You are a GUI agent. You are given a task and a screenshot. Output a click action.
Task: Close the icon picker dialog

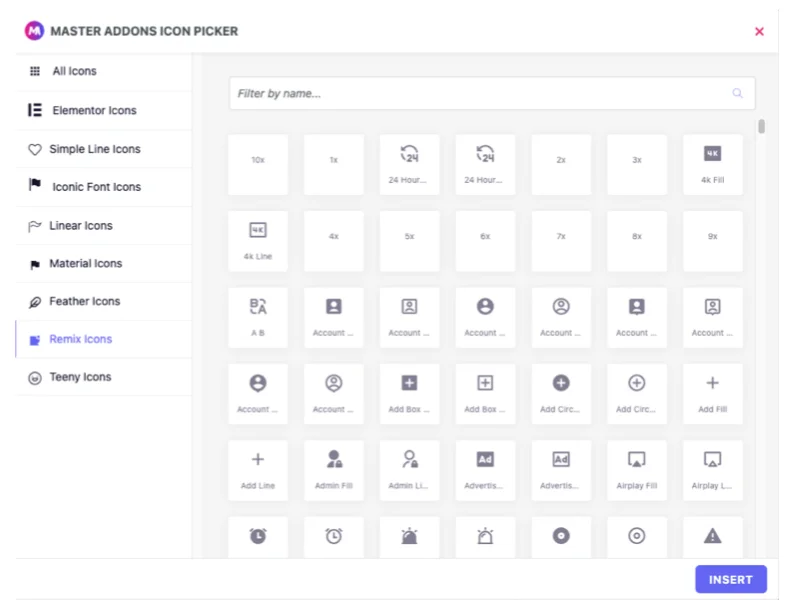[x=759, y=32]
